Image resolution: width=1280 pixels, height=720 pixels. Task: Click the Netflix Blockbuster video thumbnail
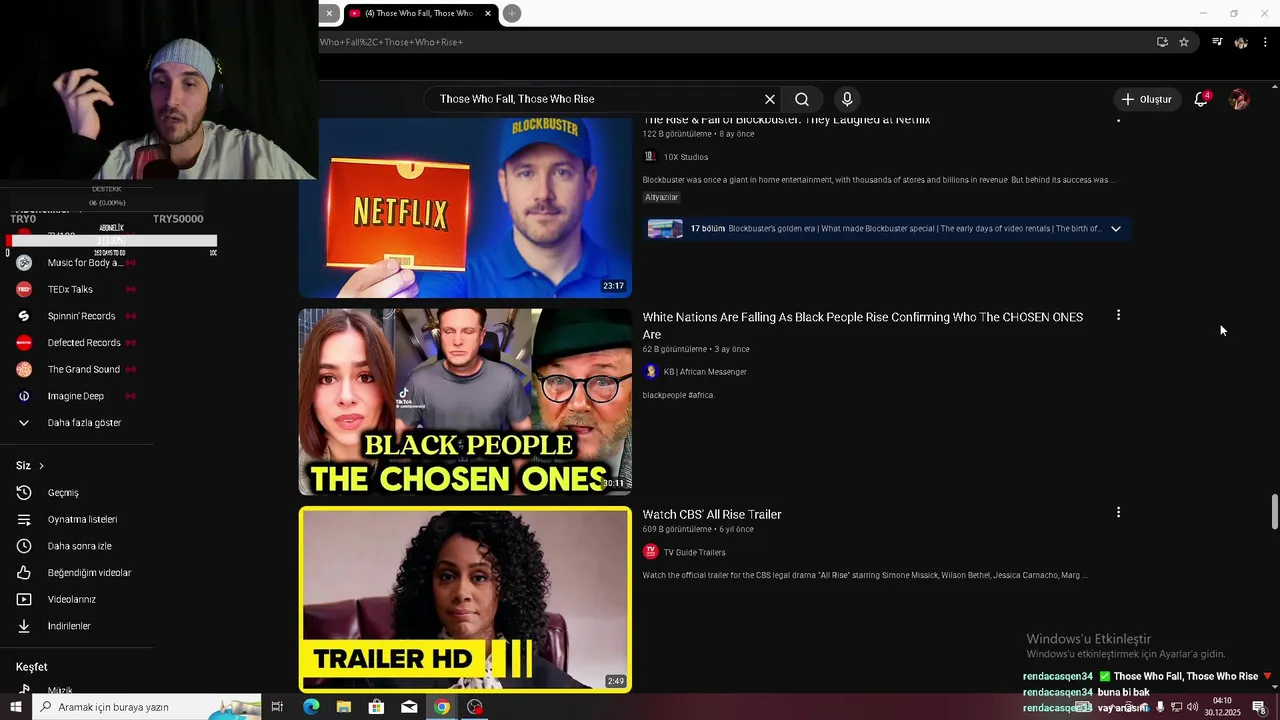tap(465, 207)
